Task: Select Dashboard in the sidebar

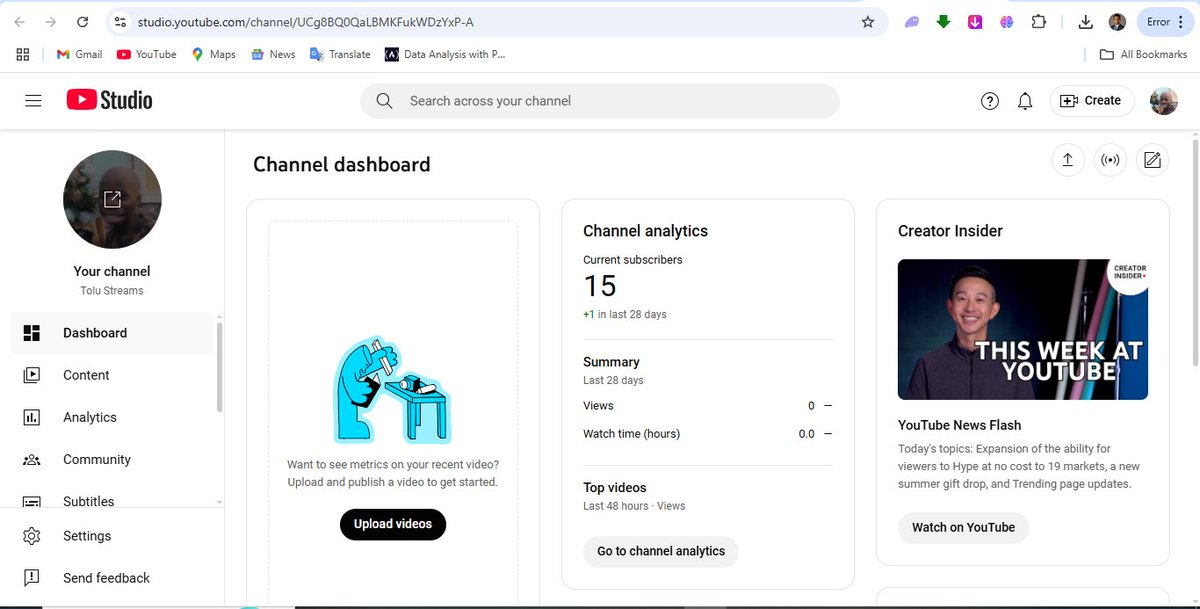Action: (112, 333)
